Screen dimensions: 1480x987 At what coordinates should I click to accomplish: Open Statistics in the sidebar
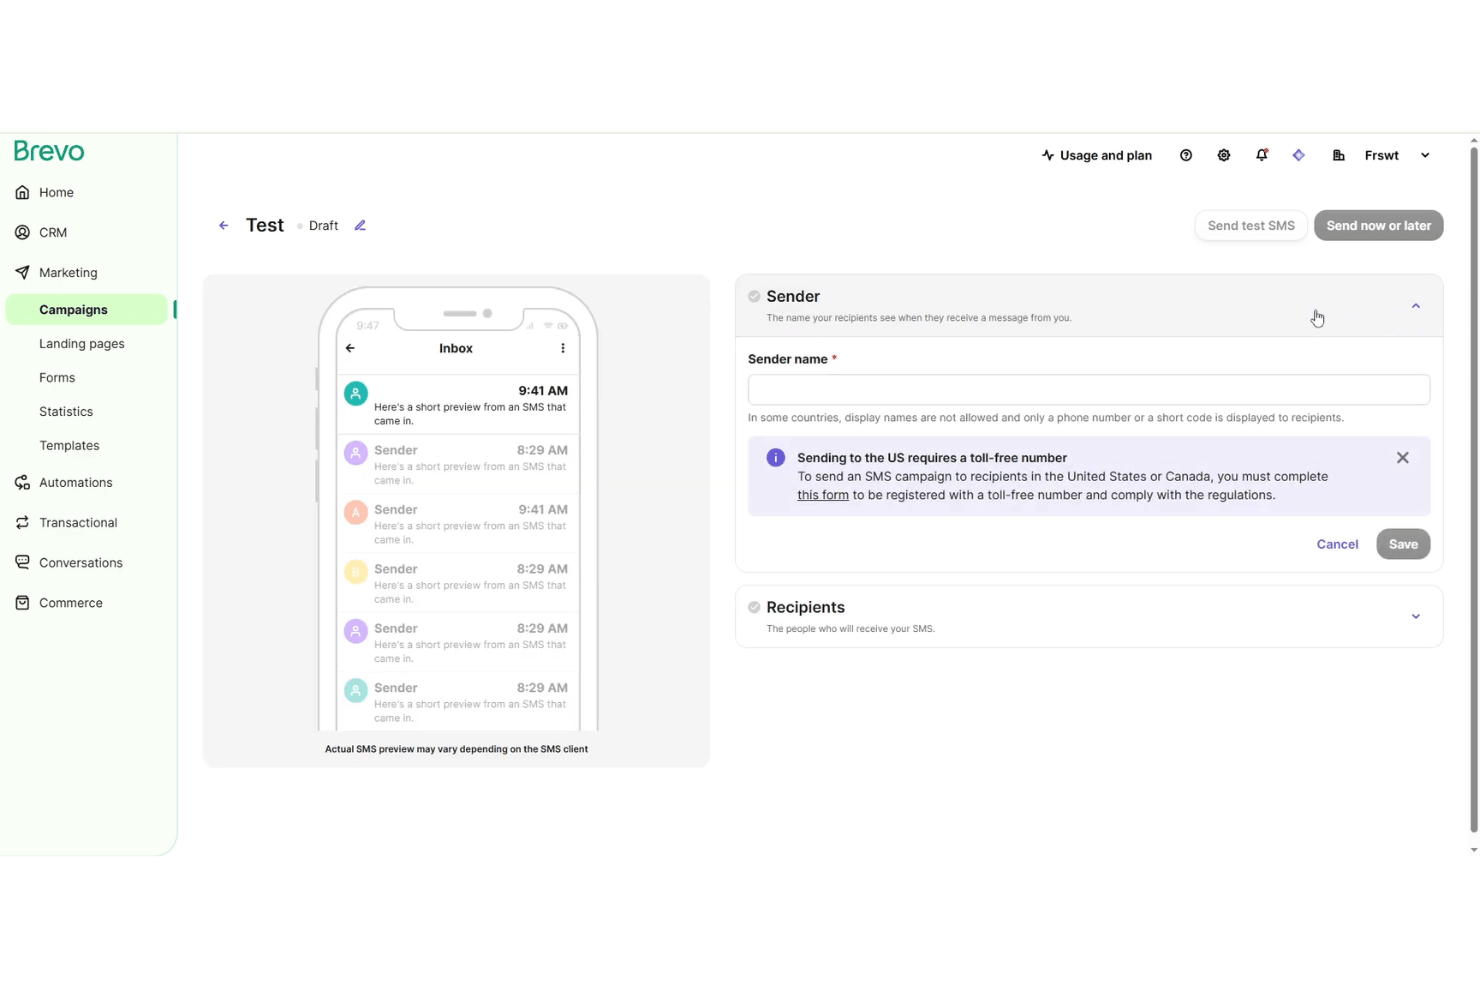pyautogui.click(x=66, y=412)
